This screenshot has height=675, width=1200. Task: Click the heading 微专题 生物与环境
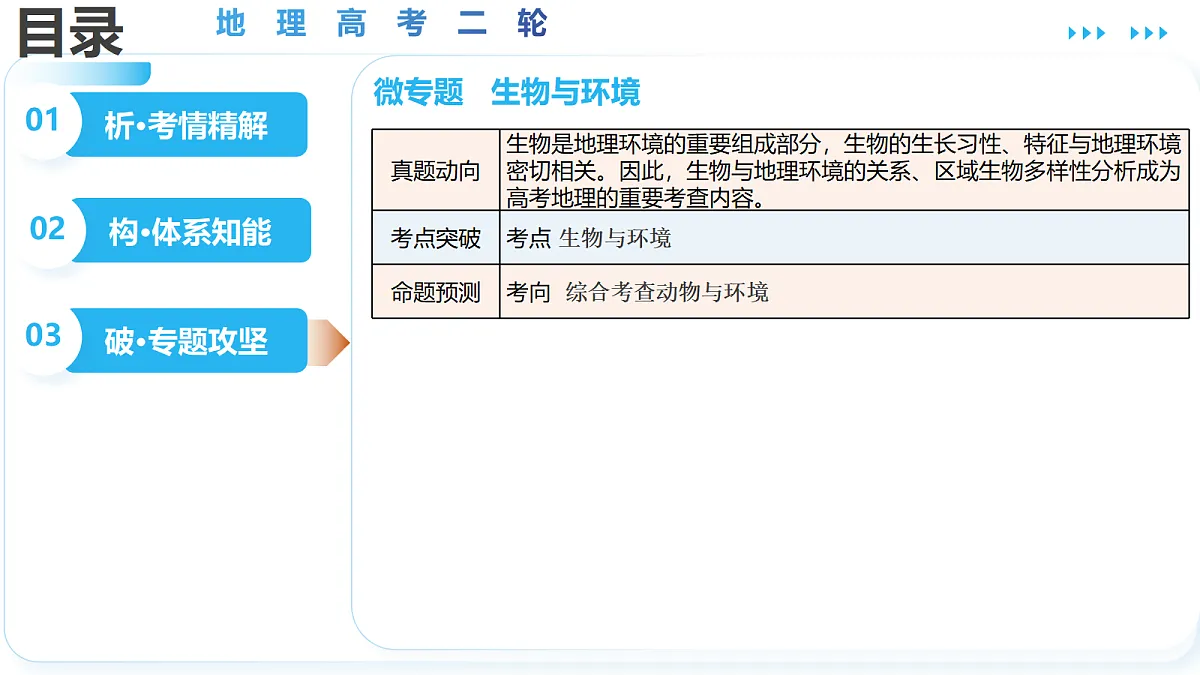click(507, 92)
